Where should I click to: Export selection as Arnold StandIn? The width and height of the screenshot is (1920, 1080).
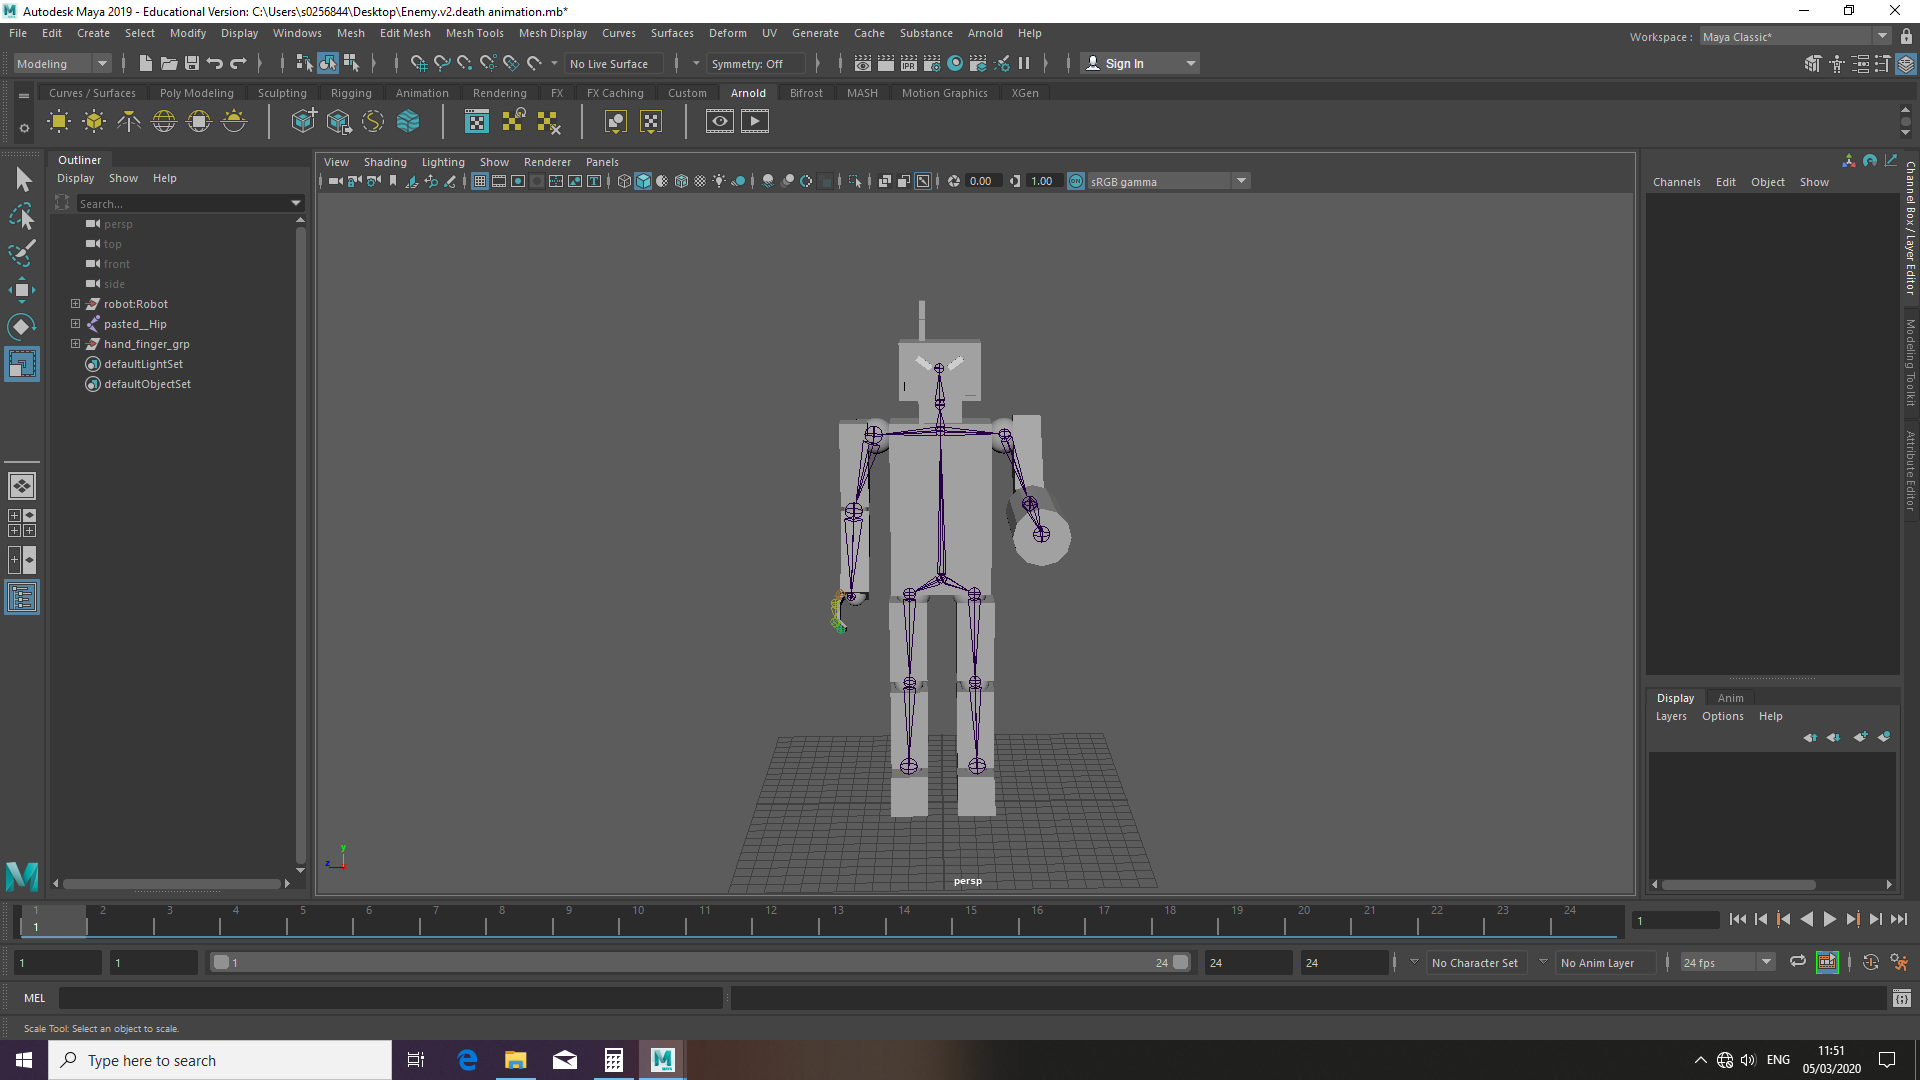point(339,122)
